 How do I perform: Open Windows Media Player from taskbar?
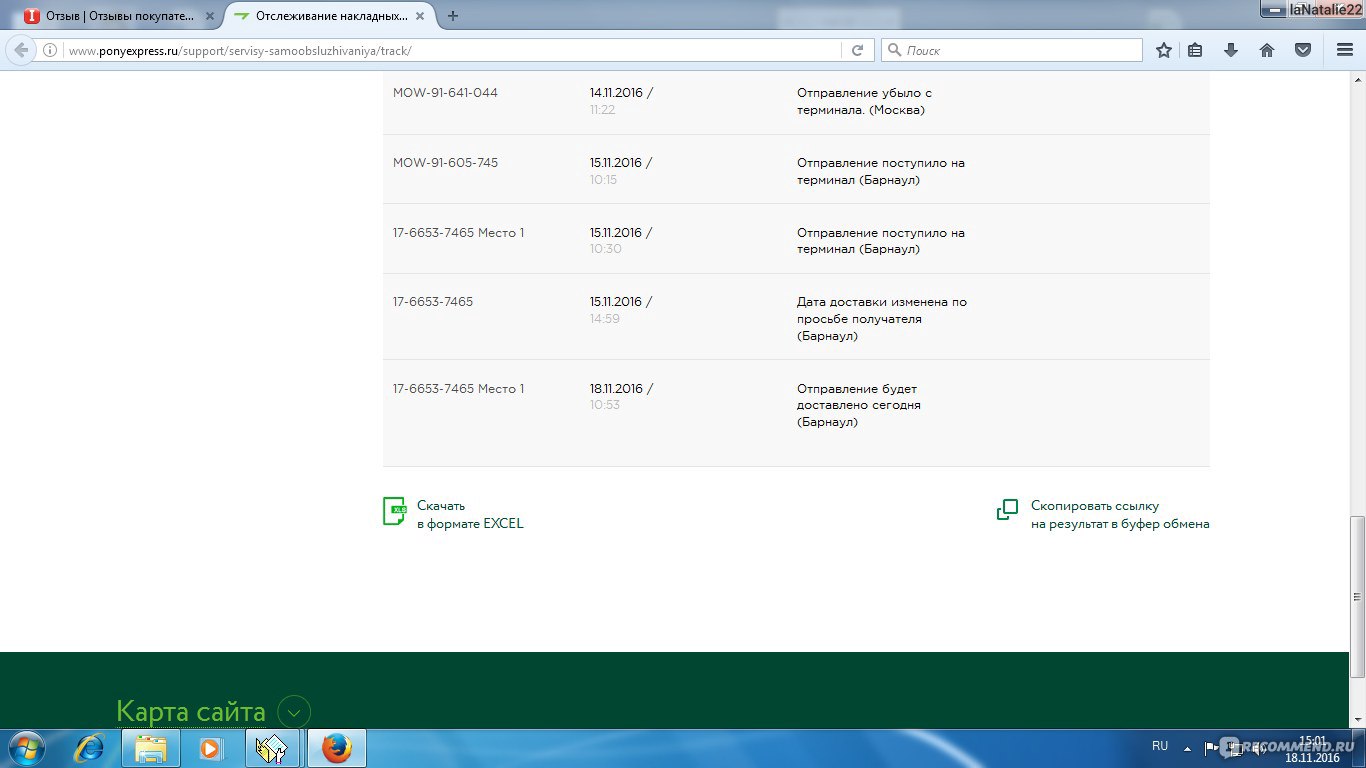click(x=211, y=748)
